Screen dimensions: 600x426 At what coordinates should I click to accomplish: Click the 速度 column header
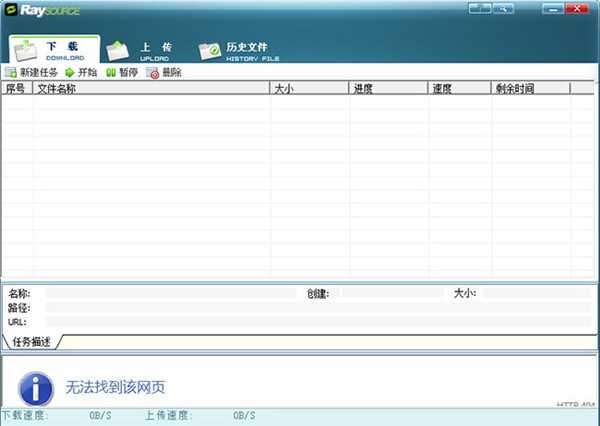[x=460, y=89]
